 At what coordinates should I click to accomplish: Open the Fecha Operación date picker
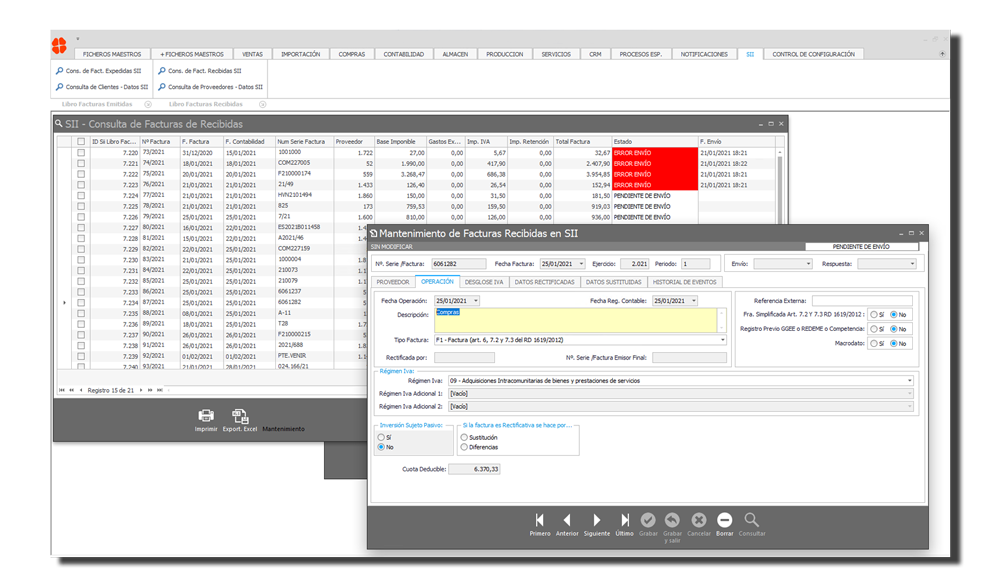[x=475, y=301]
